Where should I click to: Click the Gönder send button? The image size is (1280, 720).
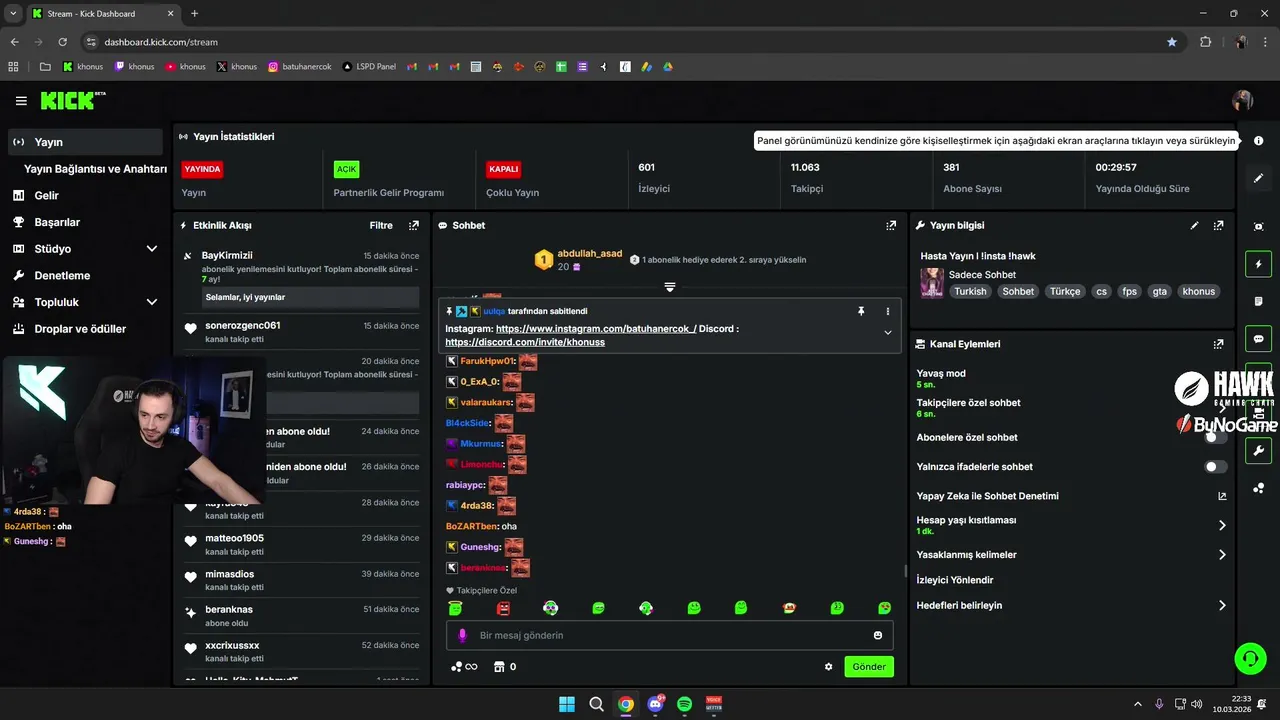[x=869, y=667]
